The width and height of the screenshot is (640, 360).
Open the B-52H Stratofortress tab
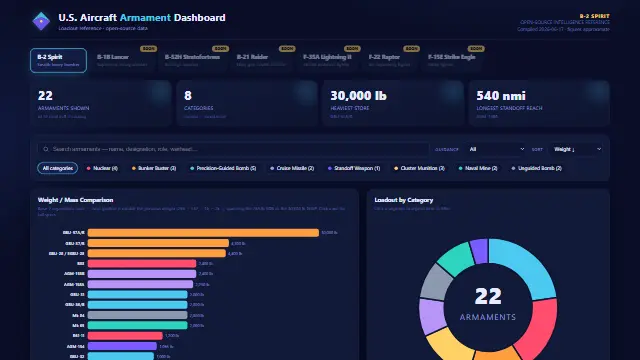point(193,60)
